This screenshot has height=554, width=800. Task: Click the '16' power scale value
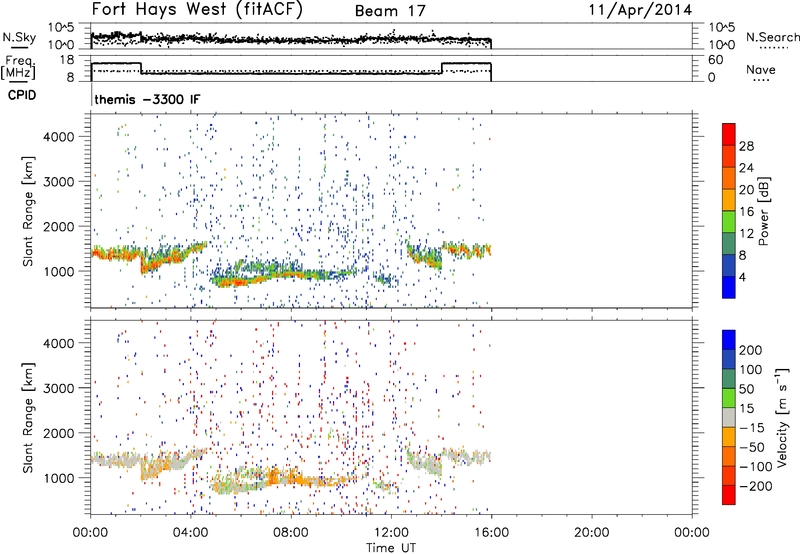point(746,212)
